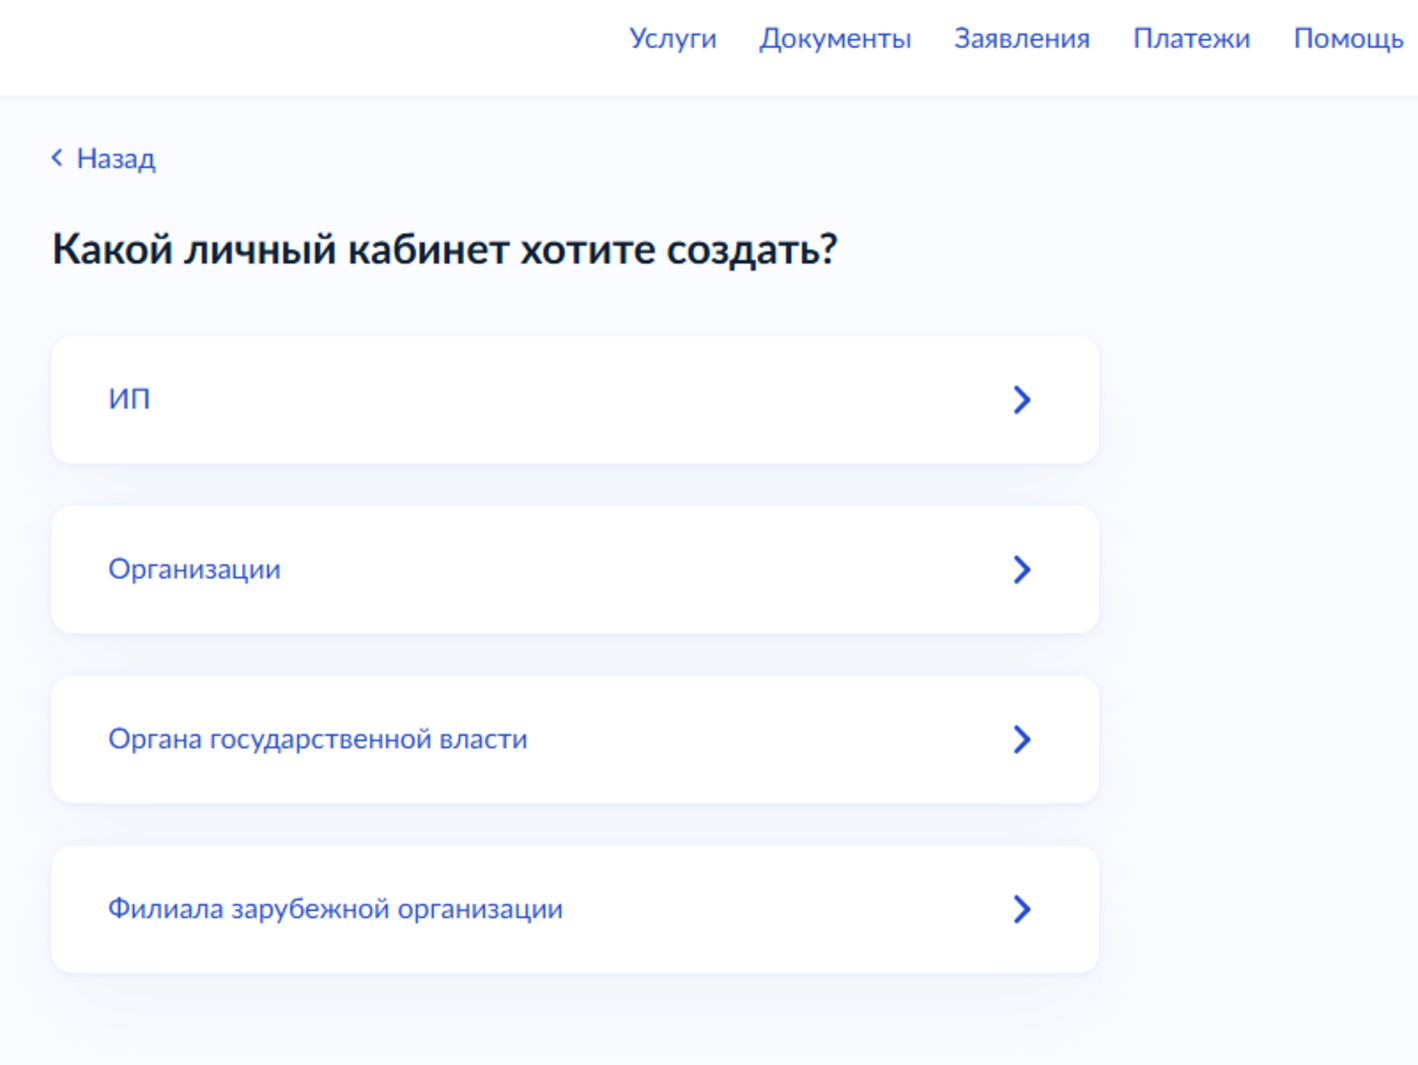Click the arrow icon in the Организации row
This screenshot has height=1065, width=1418.
click(1021, 570)
